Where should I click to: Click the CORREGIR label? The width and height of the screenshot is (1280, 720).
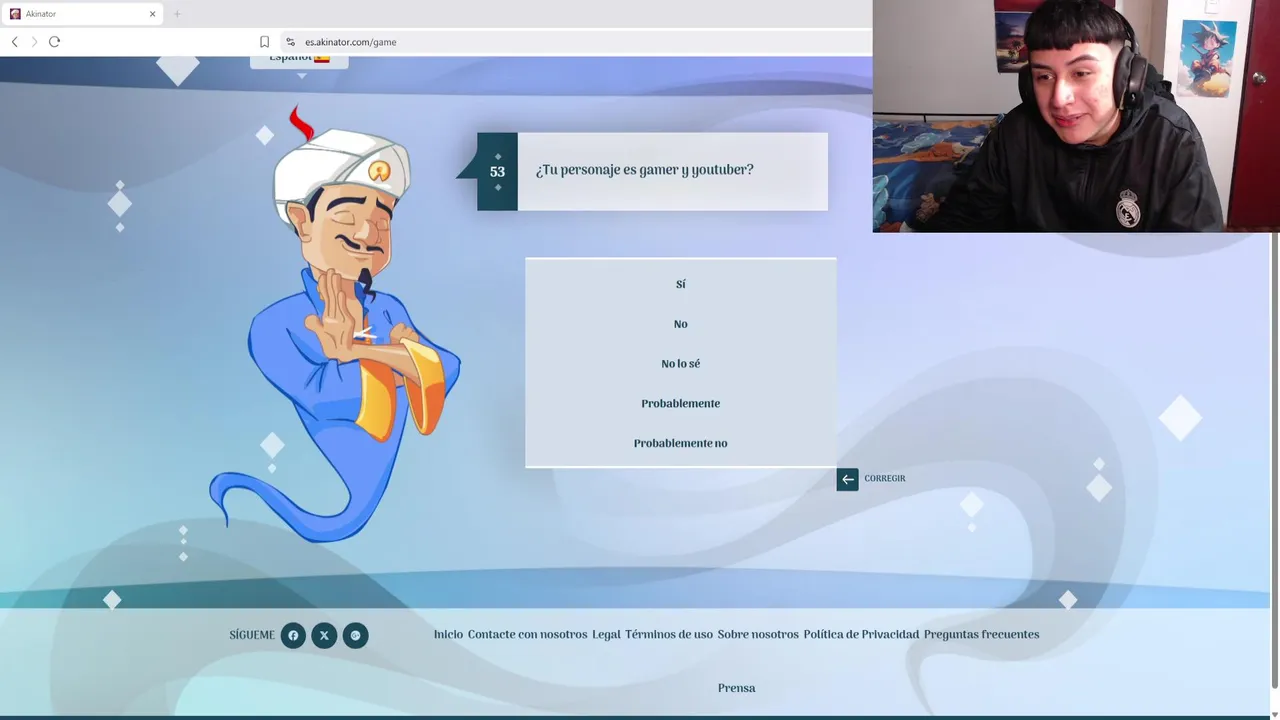click(x=885, y=479)
